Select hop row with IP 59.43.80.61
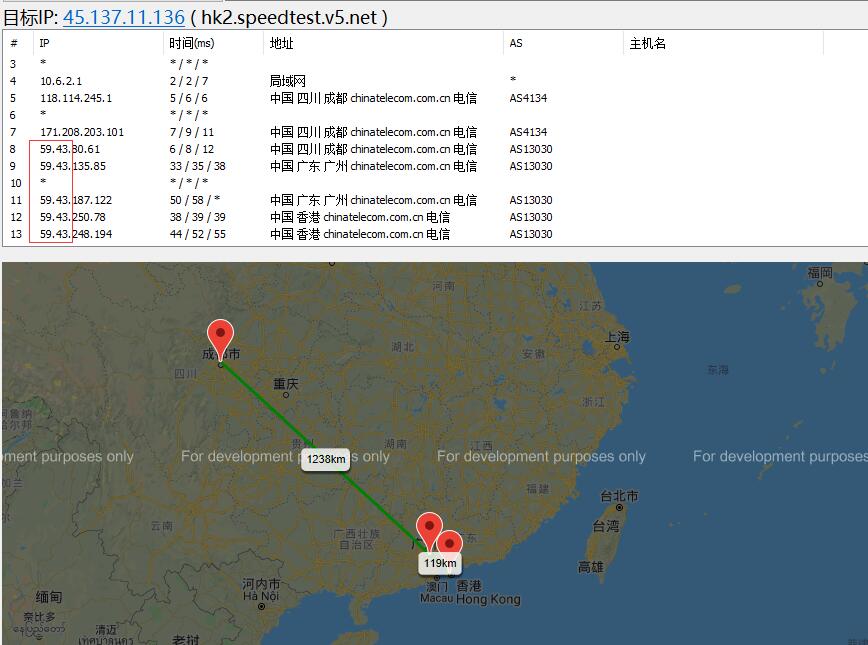Screen dimensions: 868x645 (x=435, y=149)
